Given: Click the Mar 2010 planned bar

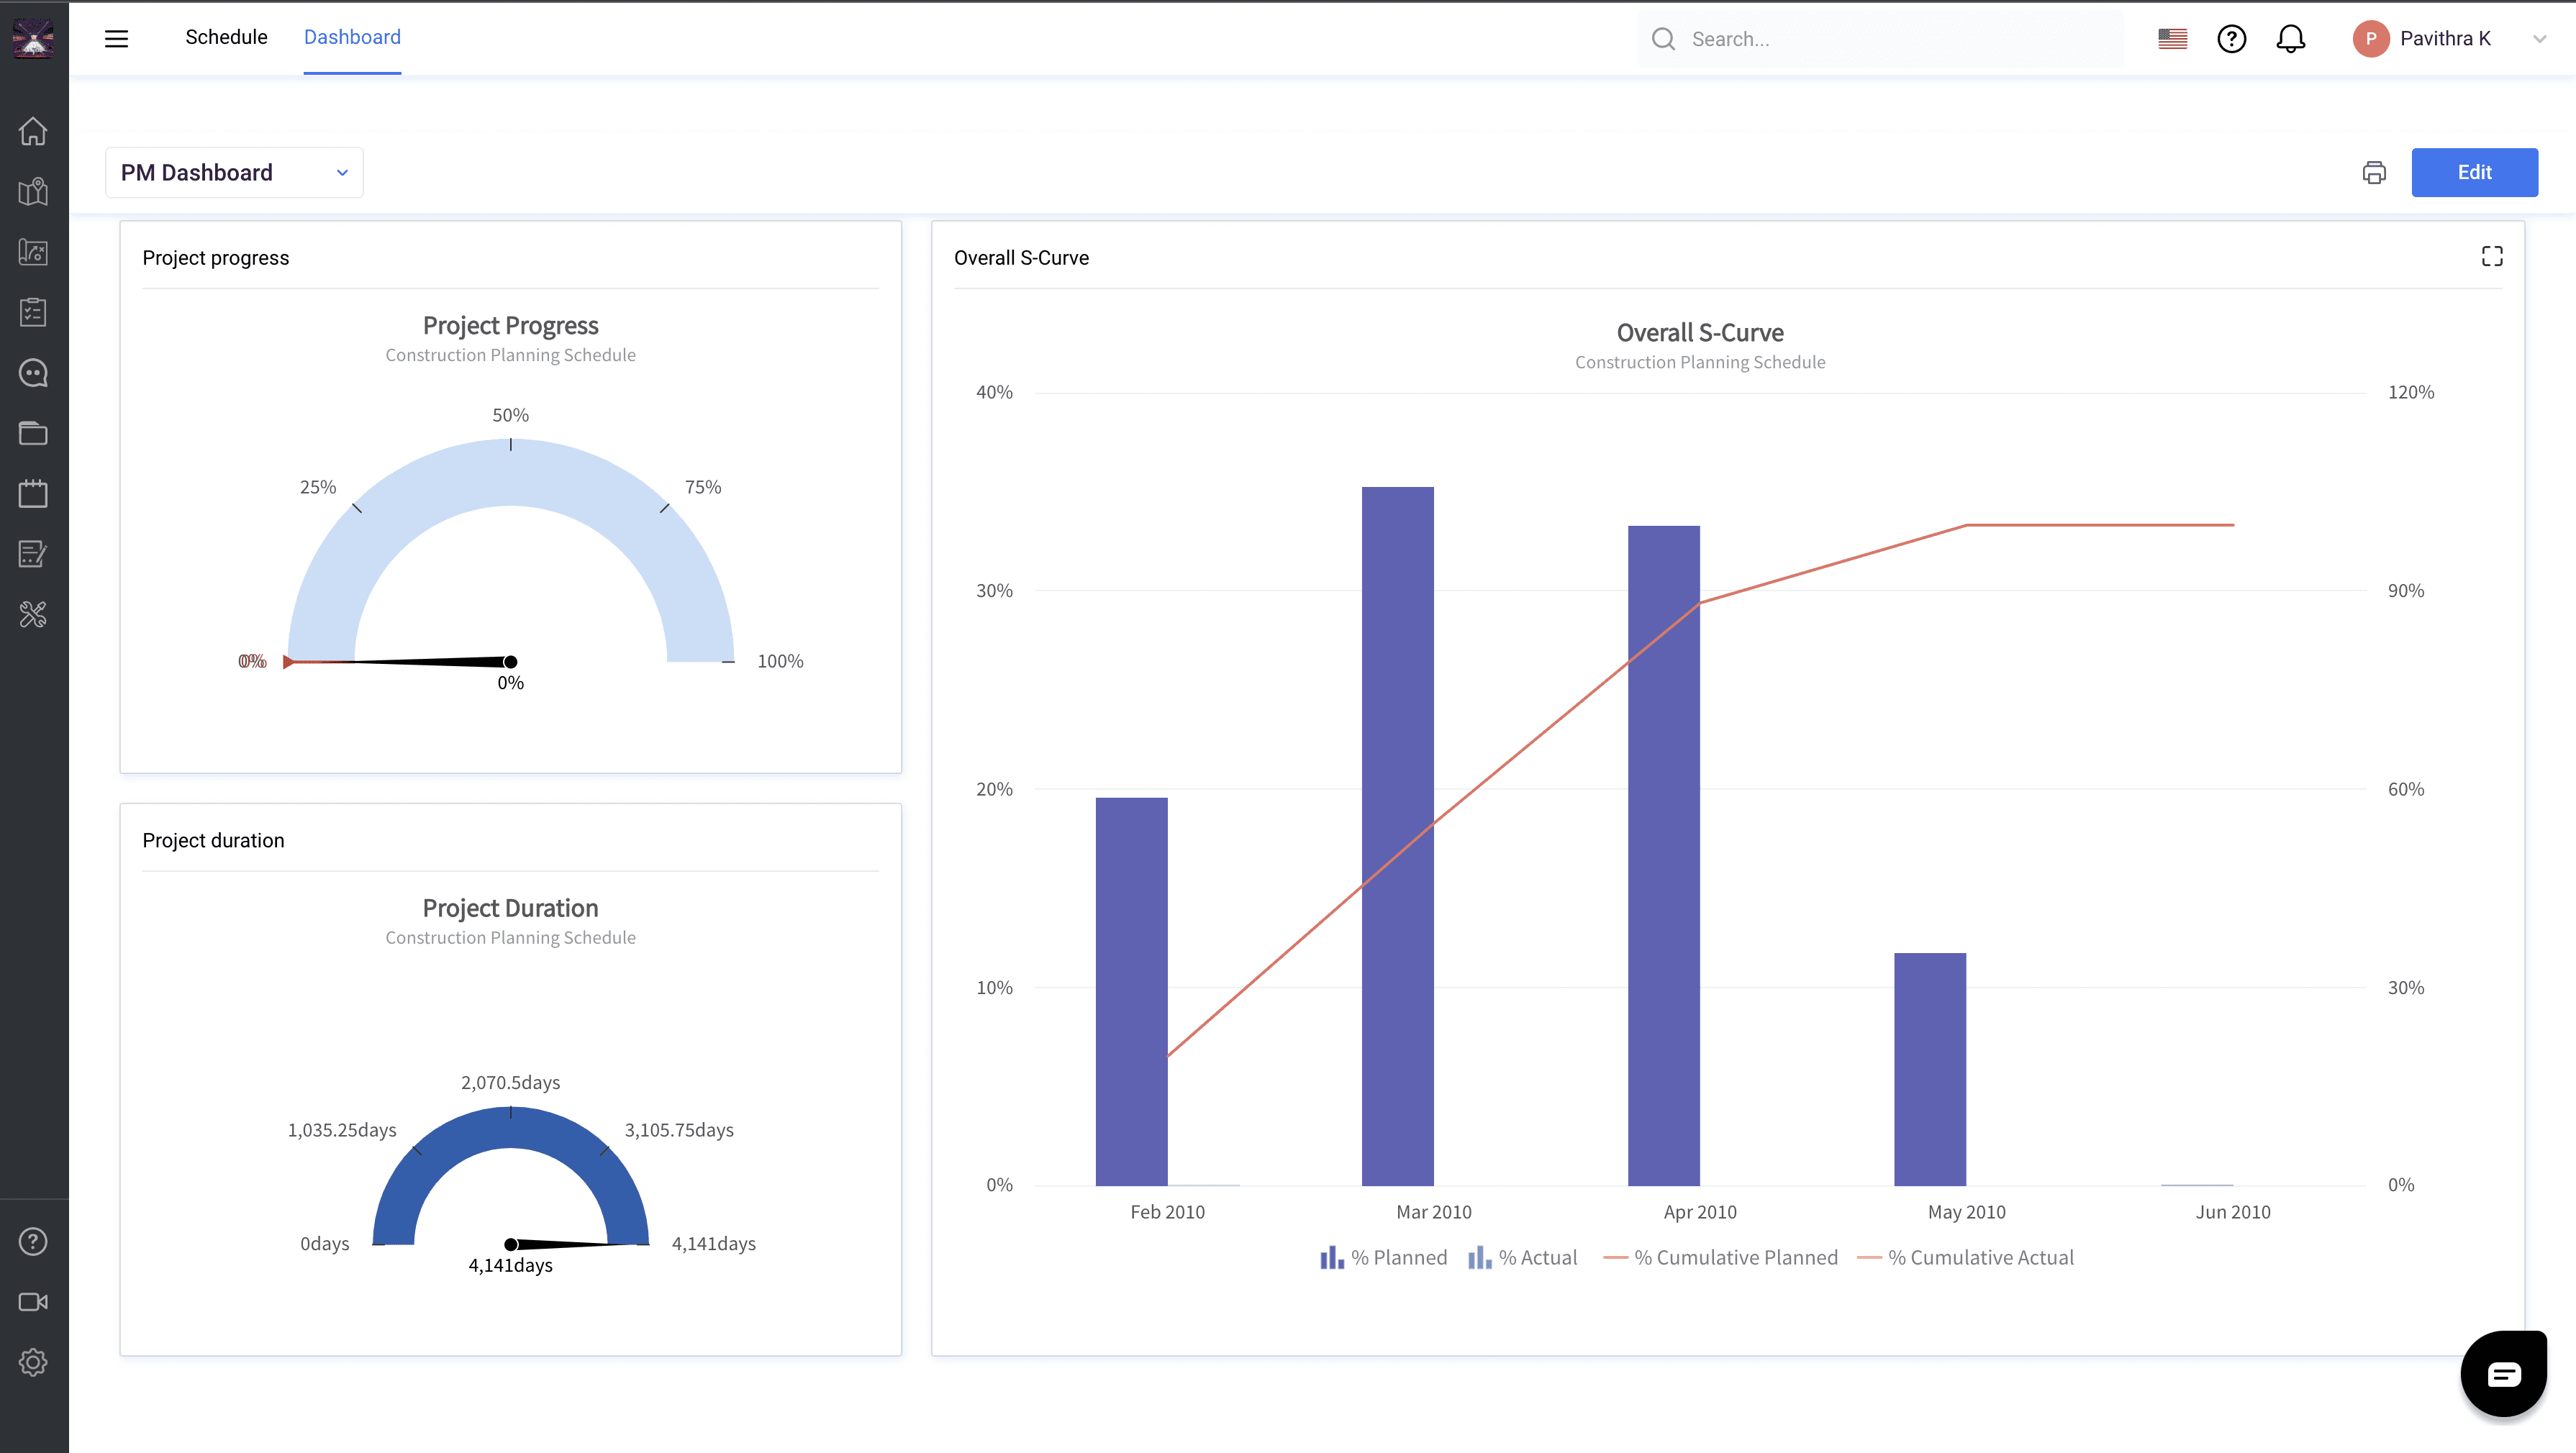Looking at the screenshot, I should [x=1397, y=836].
